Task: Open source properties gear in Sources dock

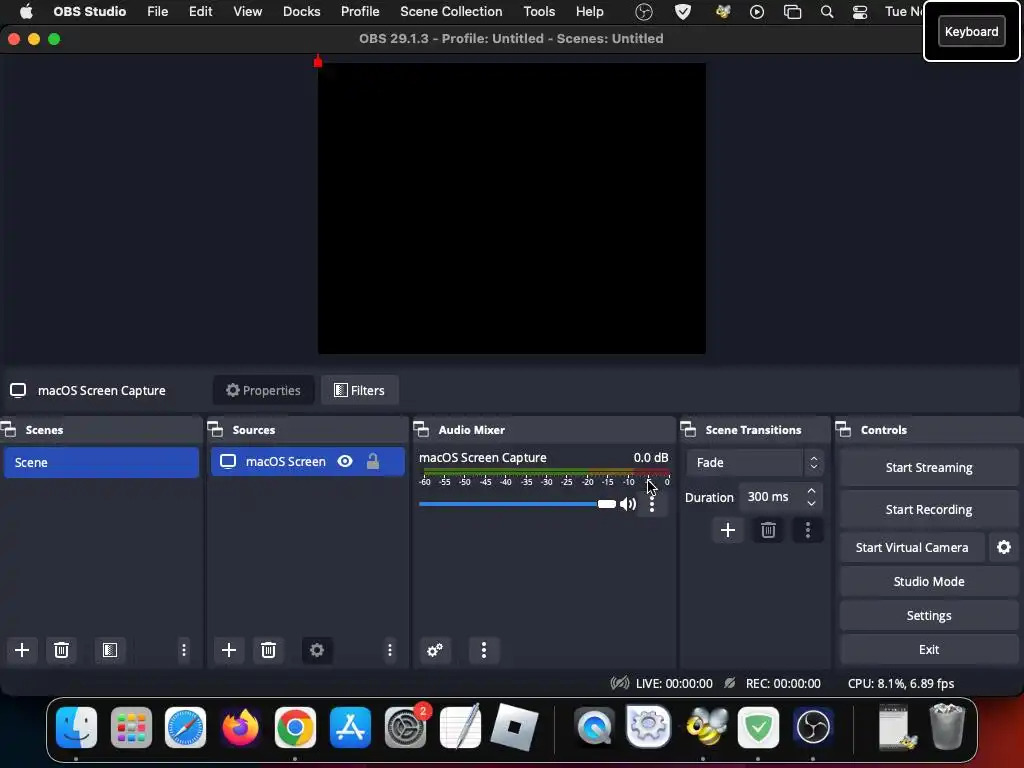Action: (317, 650)
